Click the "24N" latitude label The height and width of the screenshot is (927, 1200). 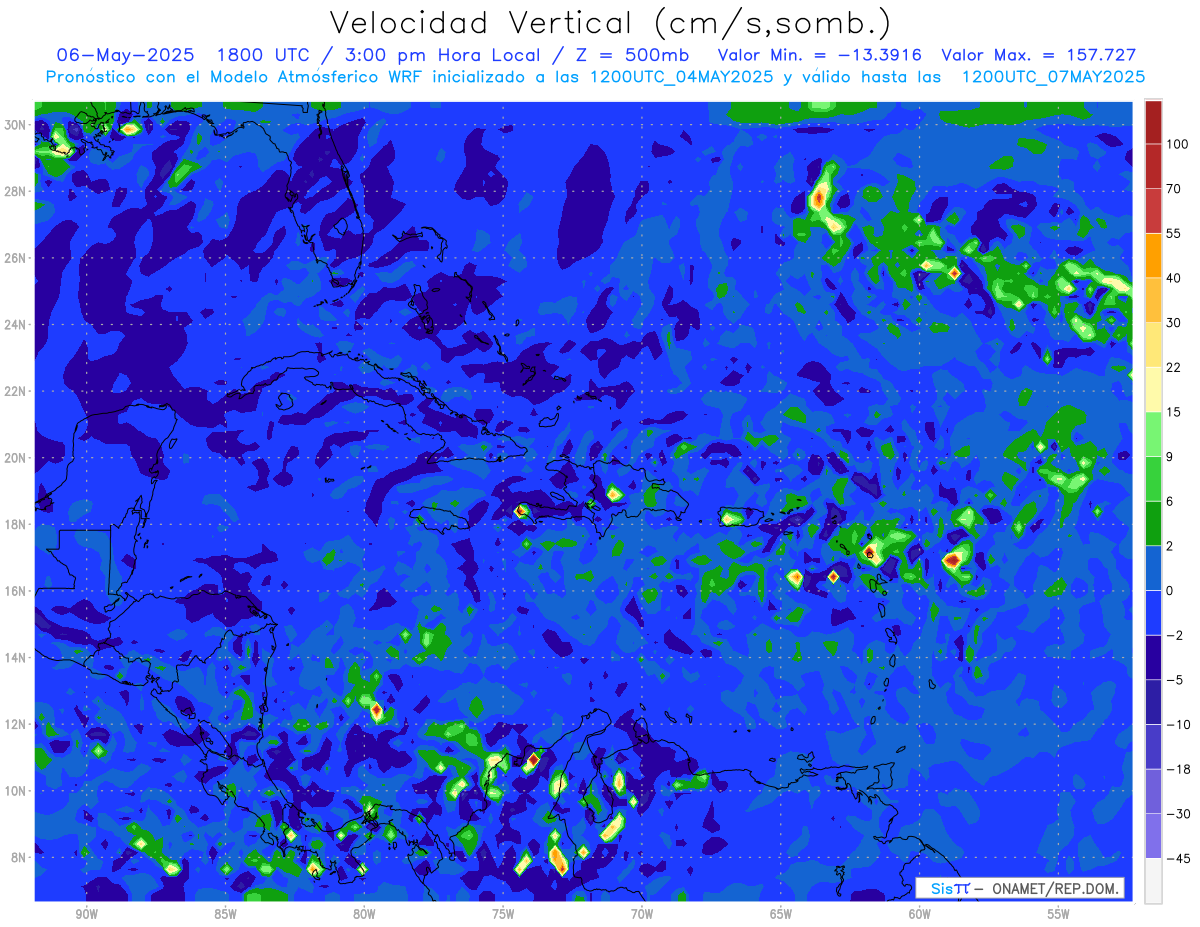point(15,325)
